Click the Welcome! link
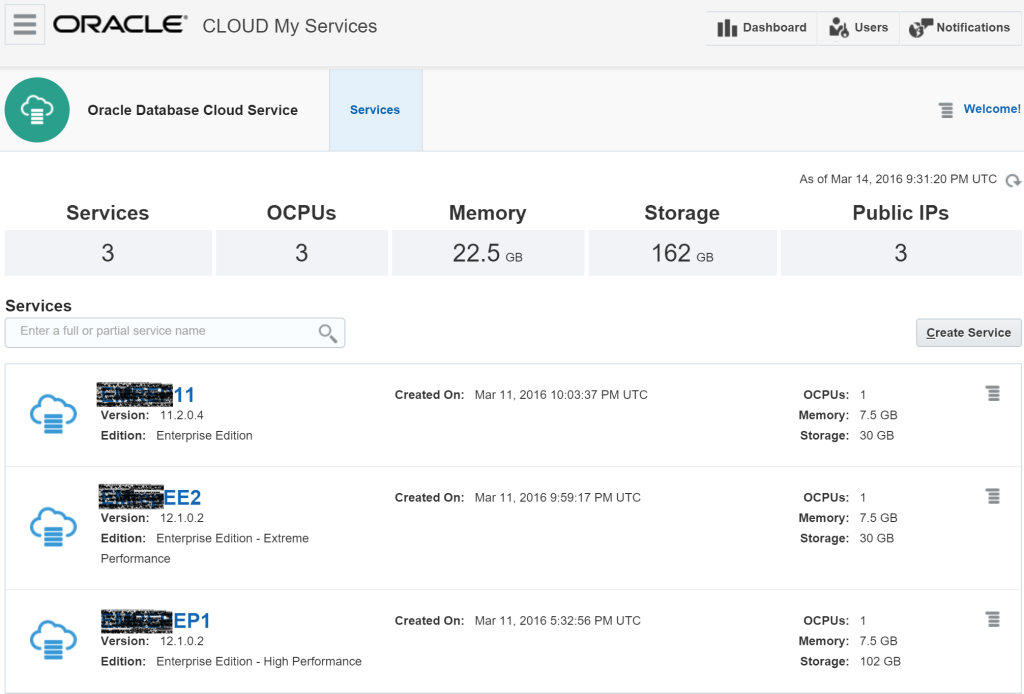Screen dimensions: 1024x694 click(x=991, y=109)
